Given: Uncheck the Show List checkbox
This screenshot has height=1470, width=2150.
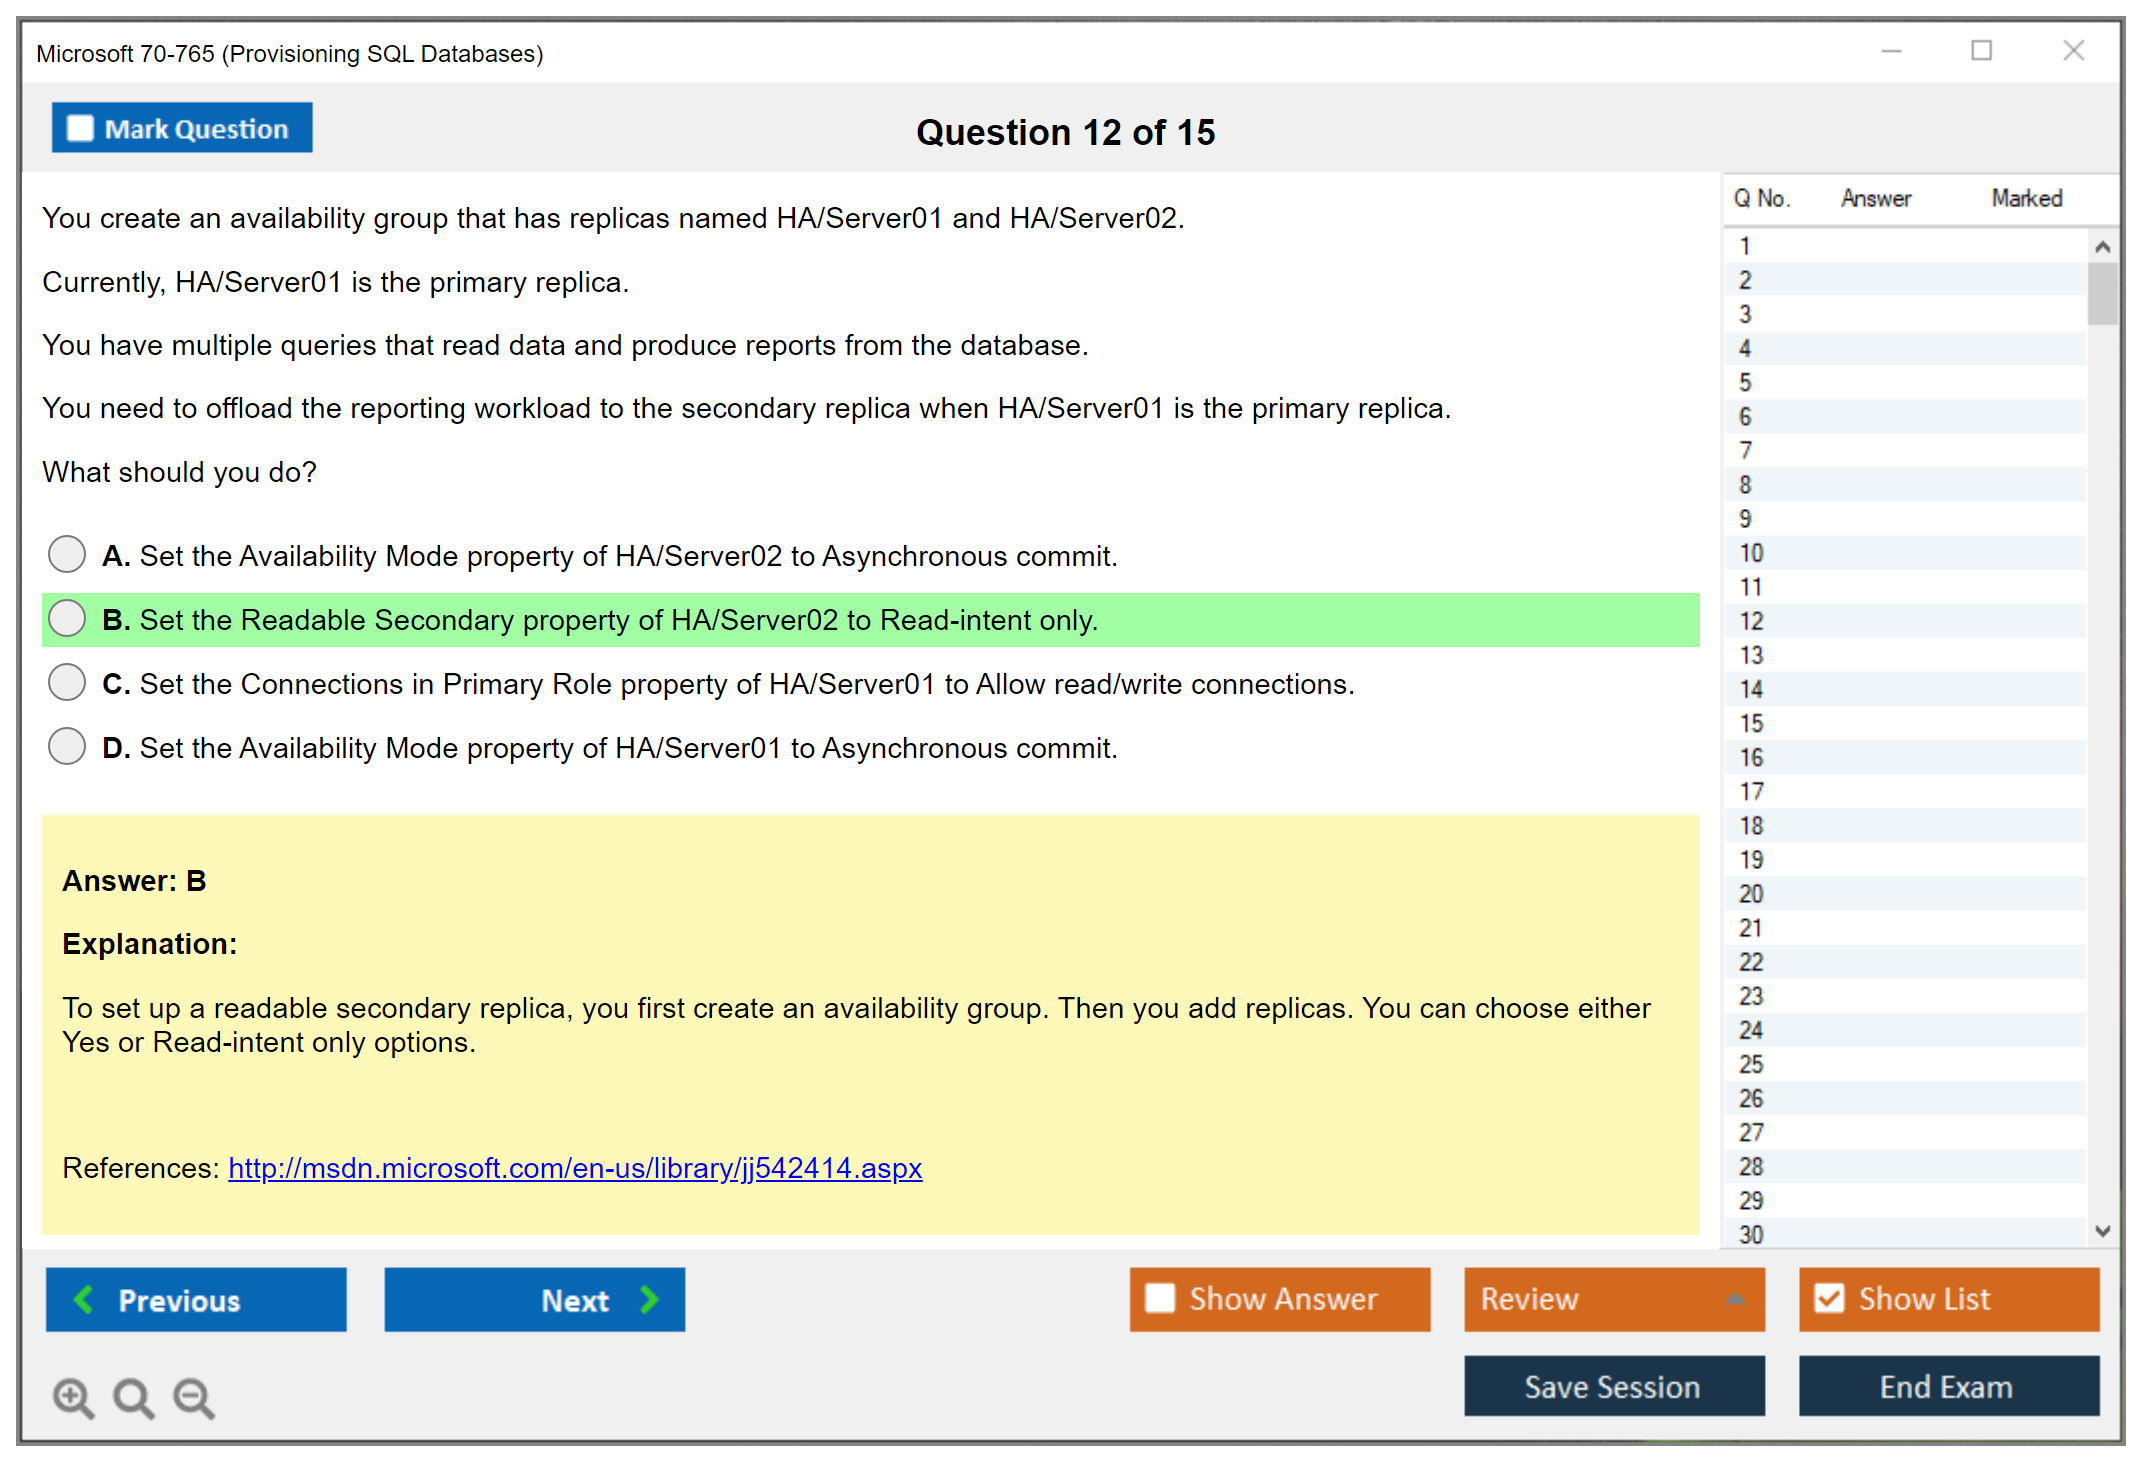Looking at the screenshot, I should pyautogui.click(x=1829, y=1298).
